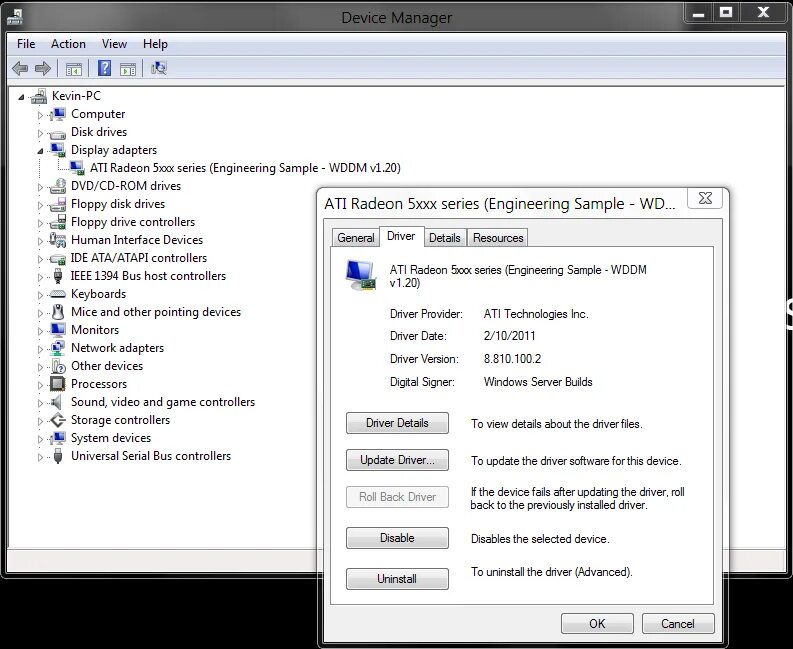
Task: Expand the Computer category
Action: (x=40, y=115)
